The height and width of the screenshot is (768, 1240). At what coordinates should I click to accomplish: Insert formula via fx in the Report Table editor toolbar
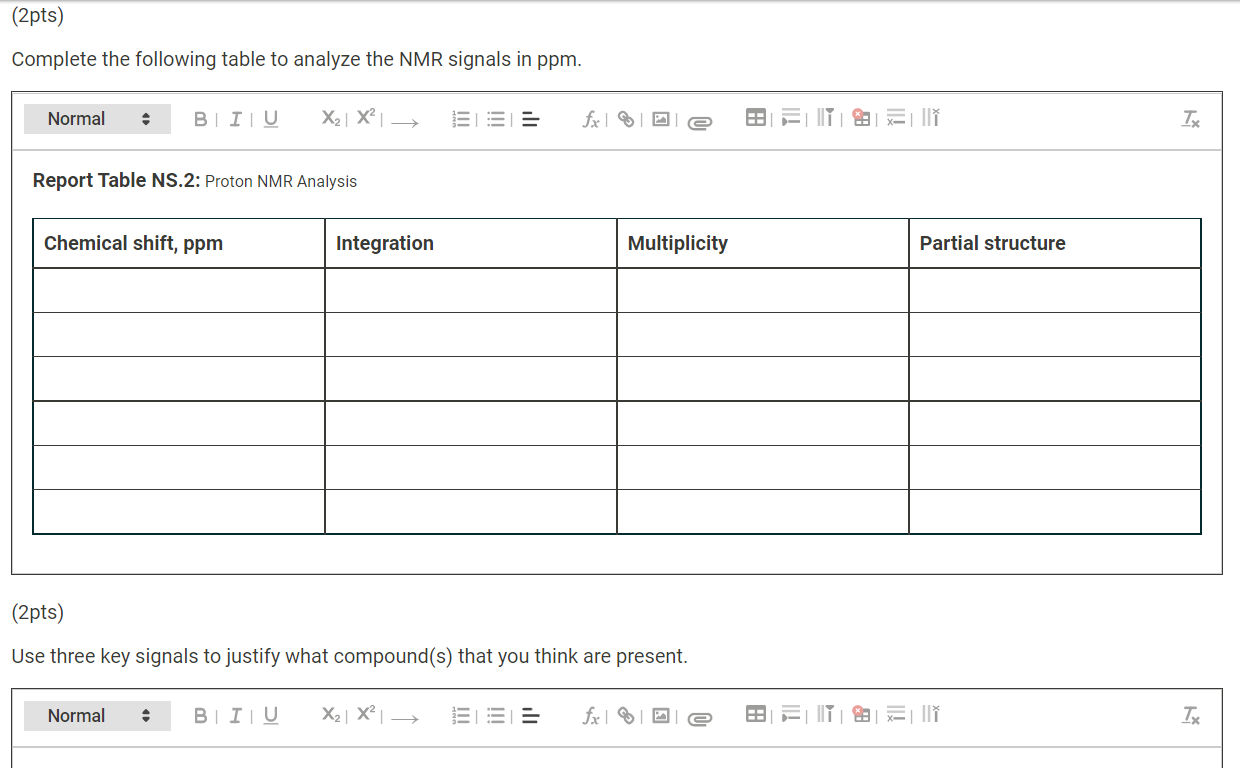coord(591,120)
